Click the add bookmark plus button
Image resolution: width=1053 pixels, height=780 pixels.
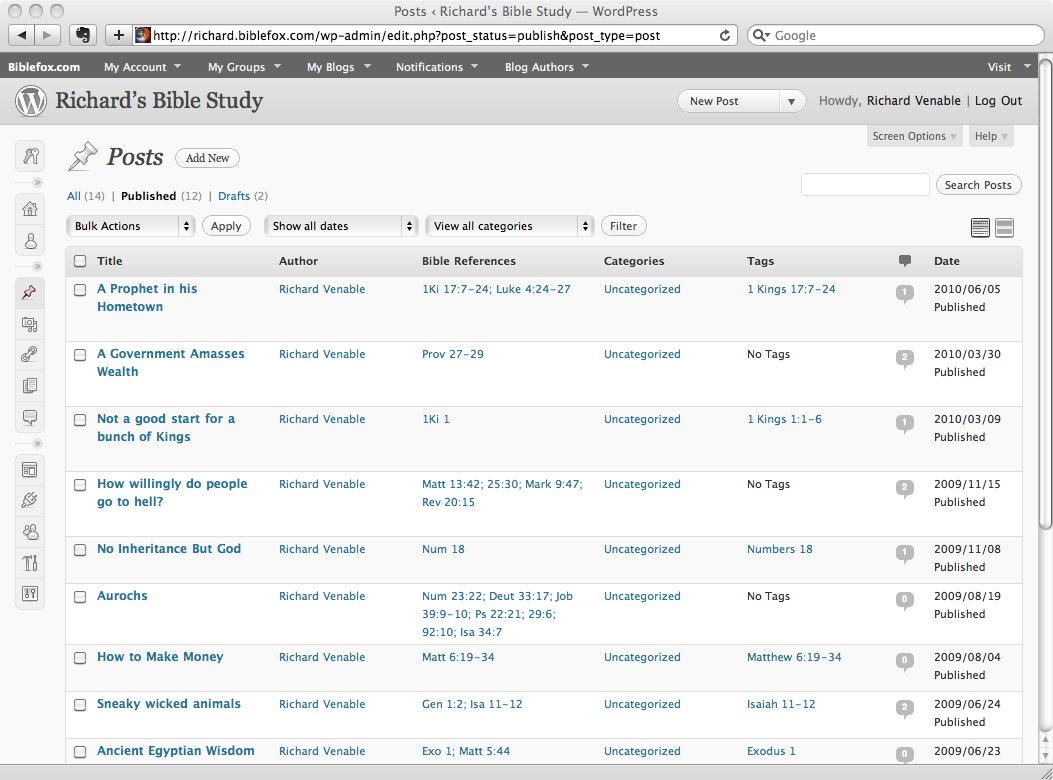[118, 35]
